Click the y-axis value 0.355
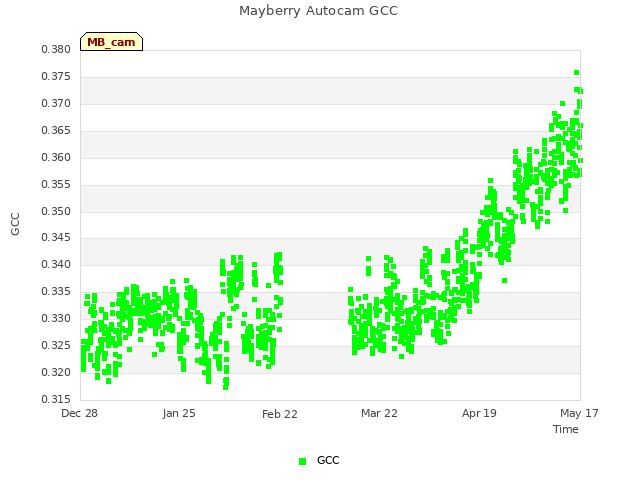The image size is (640, 480). click(56, 184)
